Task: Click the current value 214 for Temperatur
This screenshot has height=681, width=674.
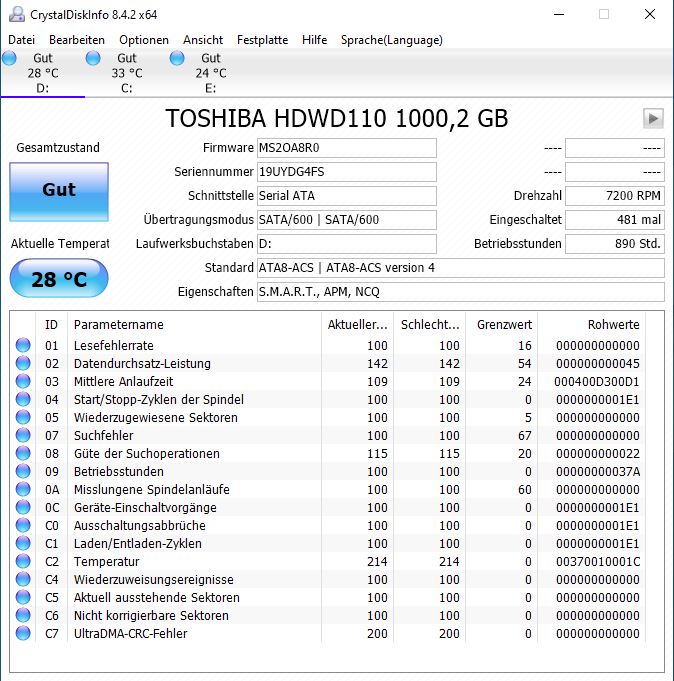Action: tap(377, 562)
